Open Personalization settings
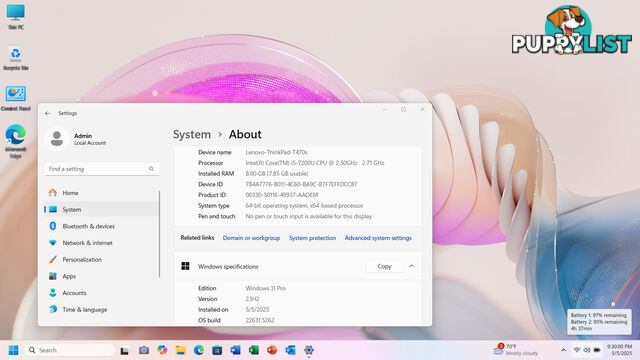 pos(102,260)
